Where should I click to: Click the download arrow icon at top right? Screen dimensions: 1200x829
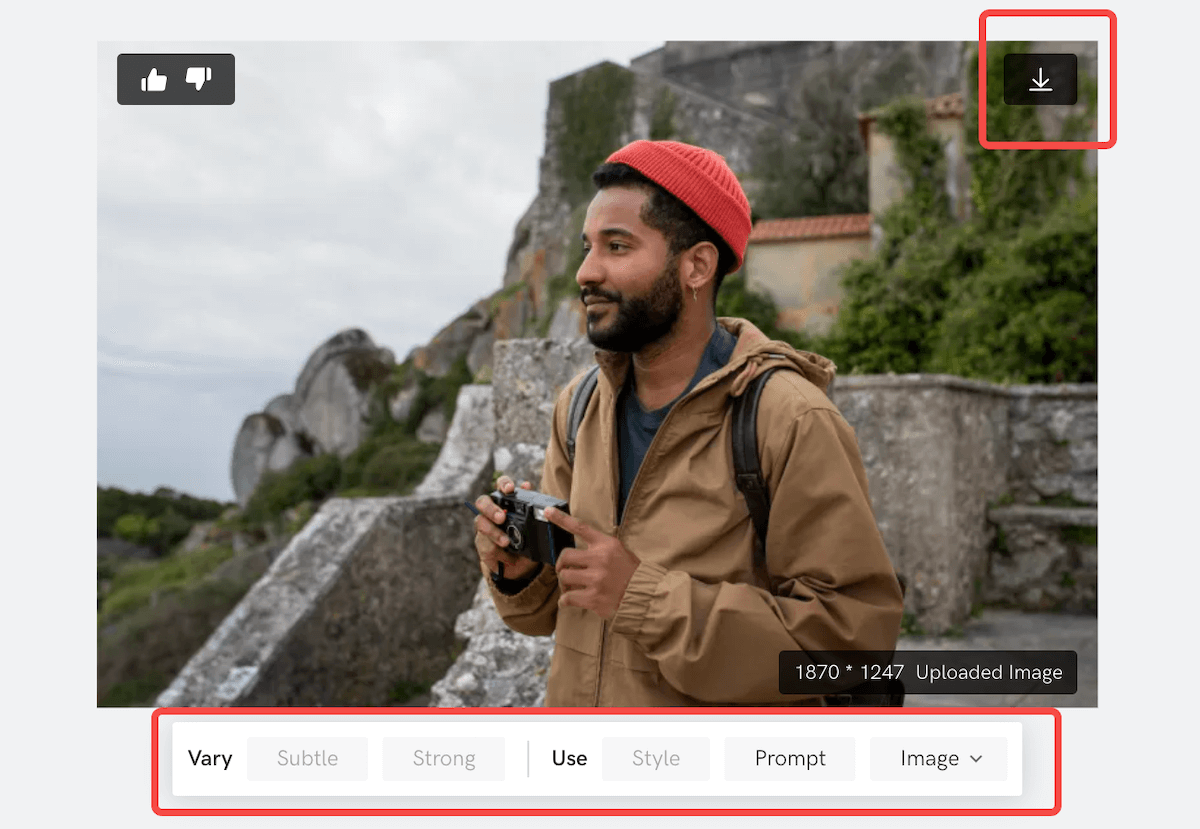(x=1040, y=79)
